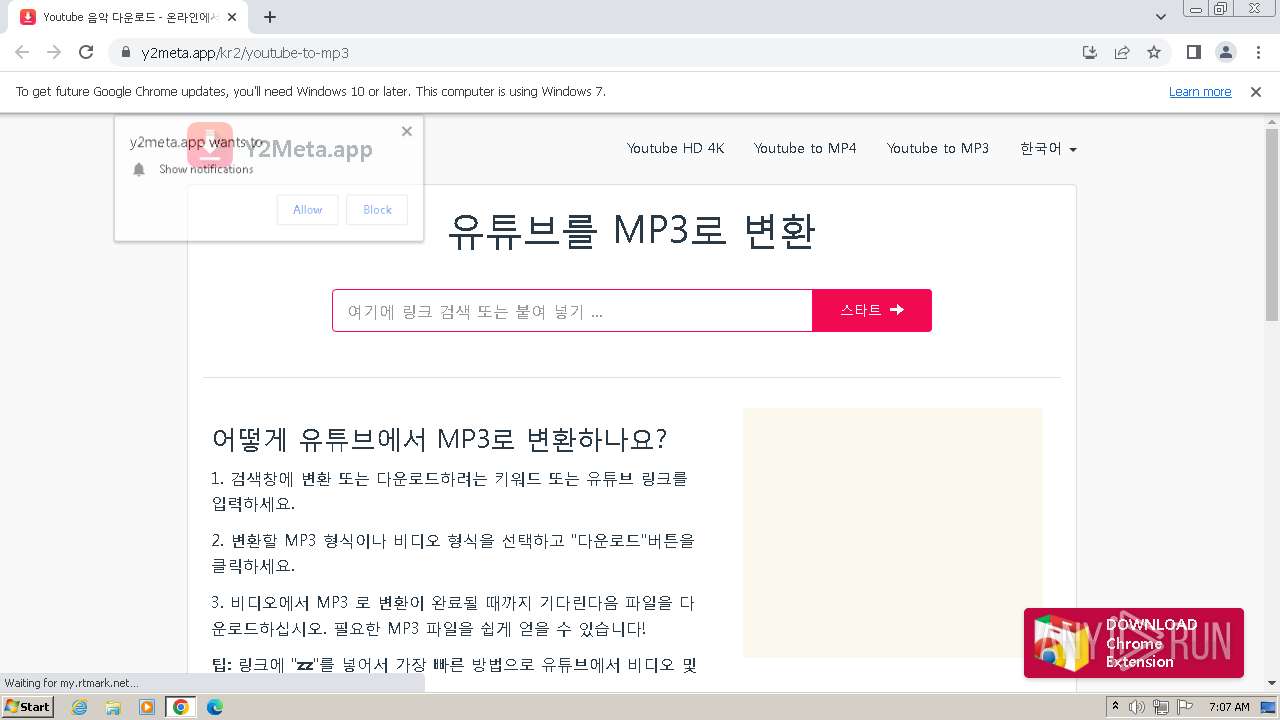
Task: Click the Download Chrome Extension banner
Action: (x=1134, y=643)
